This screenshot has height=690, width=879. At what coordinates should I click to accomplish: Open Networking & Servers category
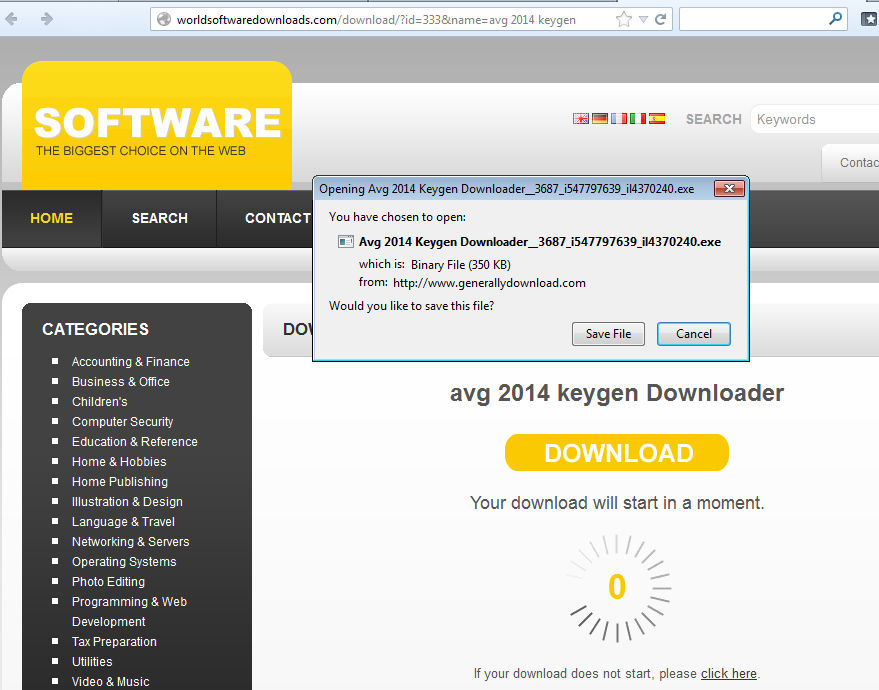[131, 541]
